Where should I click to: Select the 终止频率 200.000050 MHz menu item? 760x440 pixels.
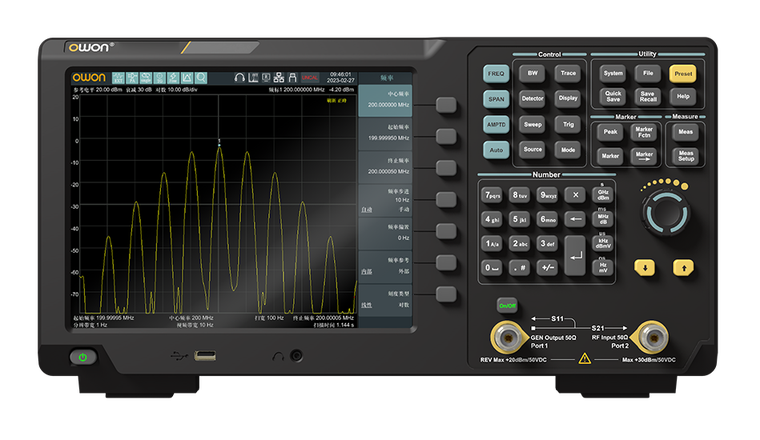point(385,166)
